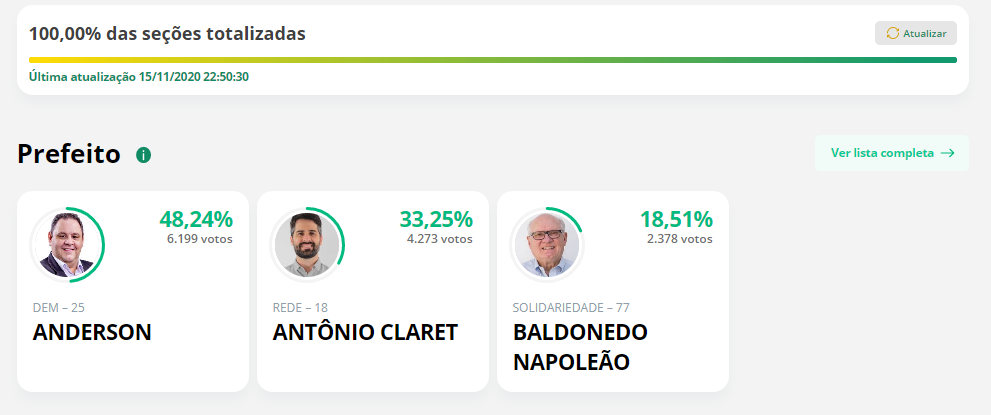Select the BALDONEDO NAPOLEÃO candidate name
Viewport: 991px width, 415px height.
pos(580,347)
